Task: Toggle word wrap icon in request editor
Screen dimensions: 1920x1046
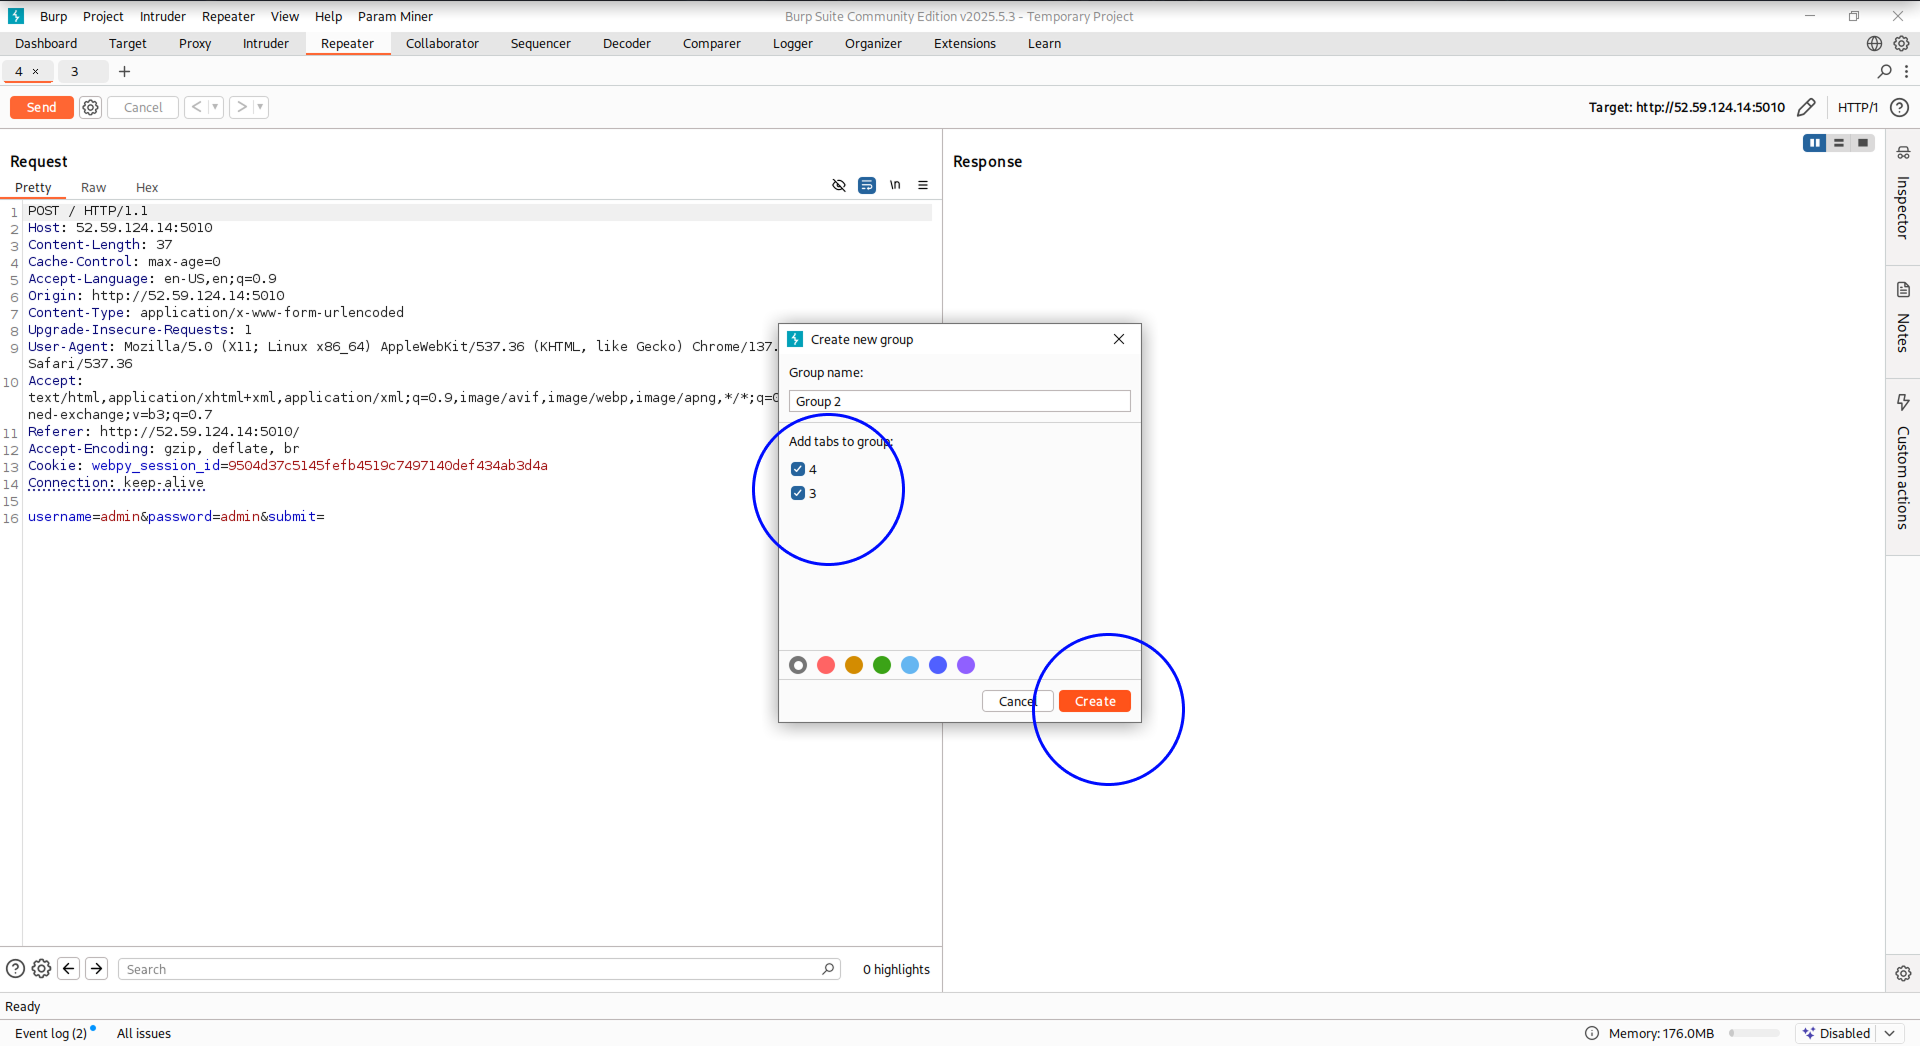Action: point(867,185)
